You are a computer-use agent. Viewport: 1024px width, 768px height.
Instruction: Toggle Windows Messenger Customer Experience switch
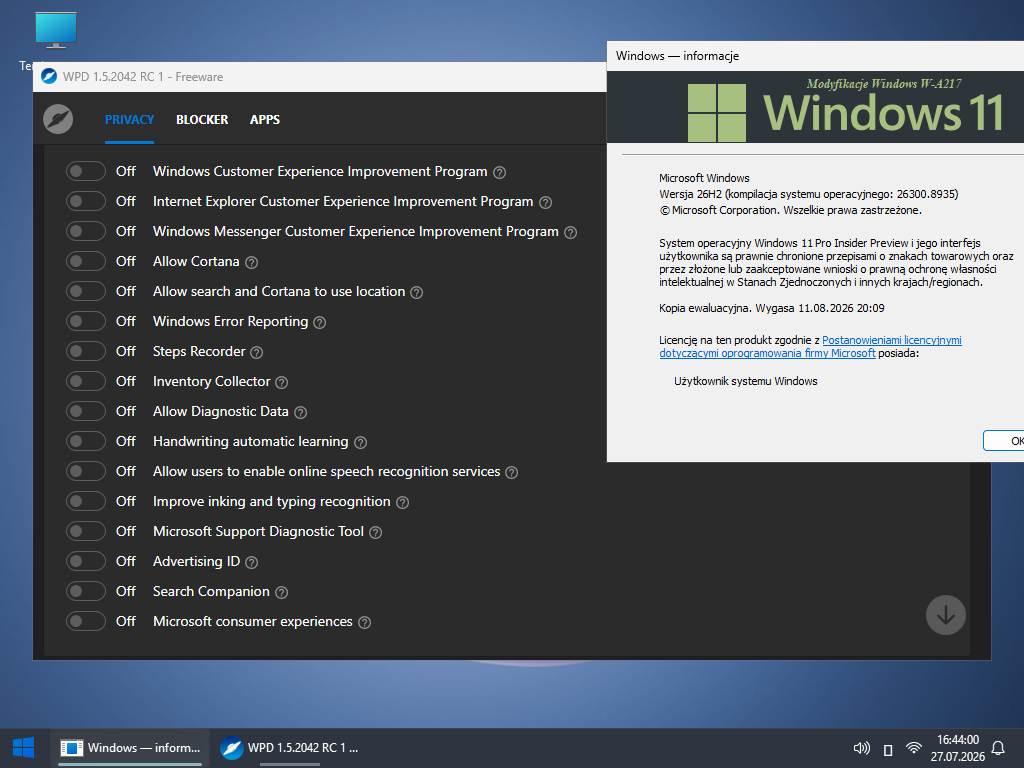[x=86, y=231]
